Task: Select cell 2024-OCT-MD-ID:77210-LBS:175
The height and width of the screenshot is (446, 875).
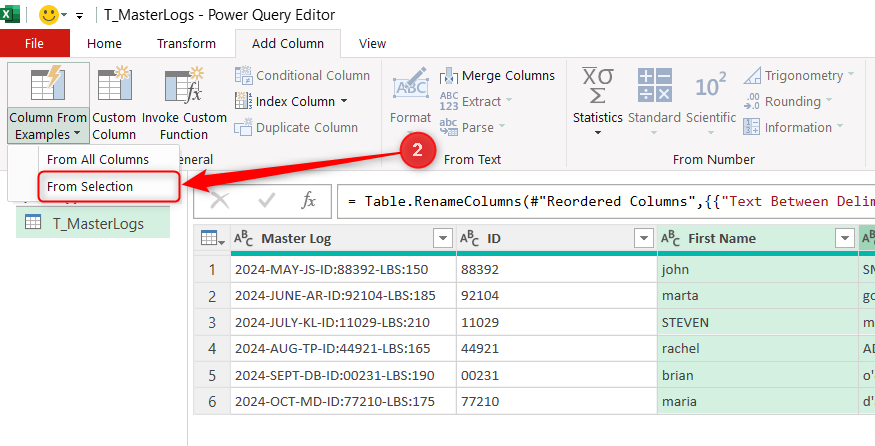Action: coord(343,401)
